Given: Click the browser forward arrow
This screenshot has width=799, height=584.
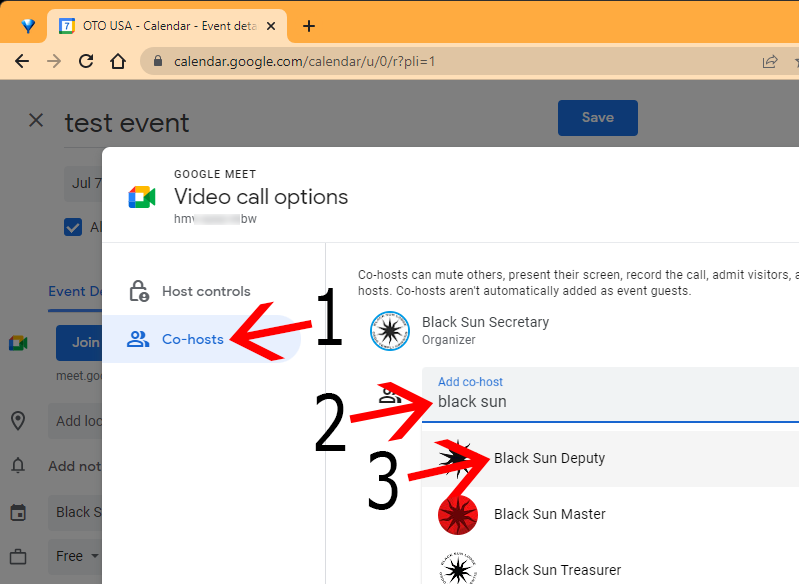Looking at the screenshot, I should click(54, 62).
